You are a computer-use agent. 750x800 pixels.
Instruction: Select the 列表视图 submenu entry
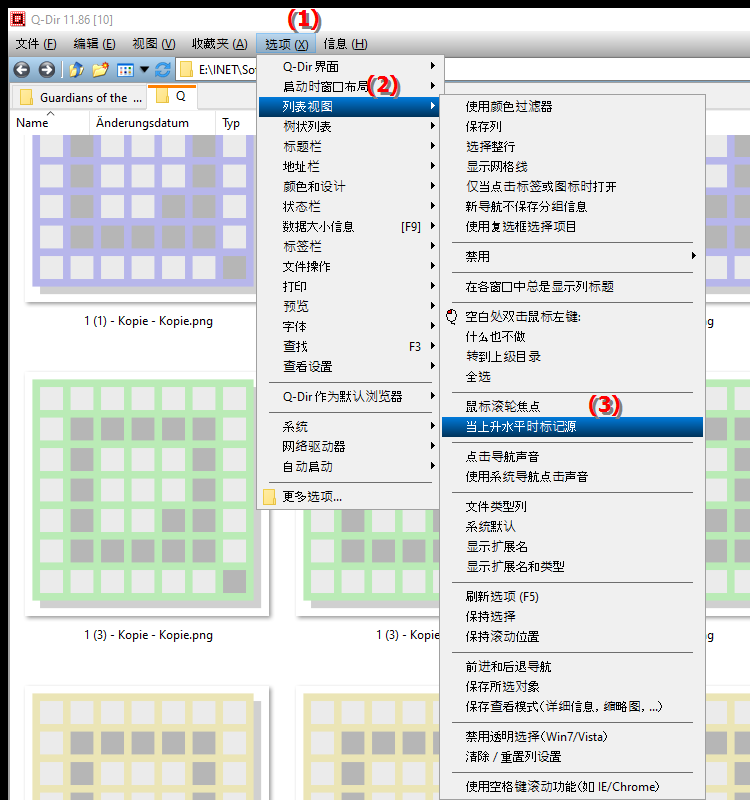pos(349,107)
